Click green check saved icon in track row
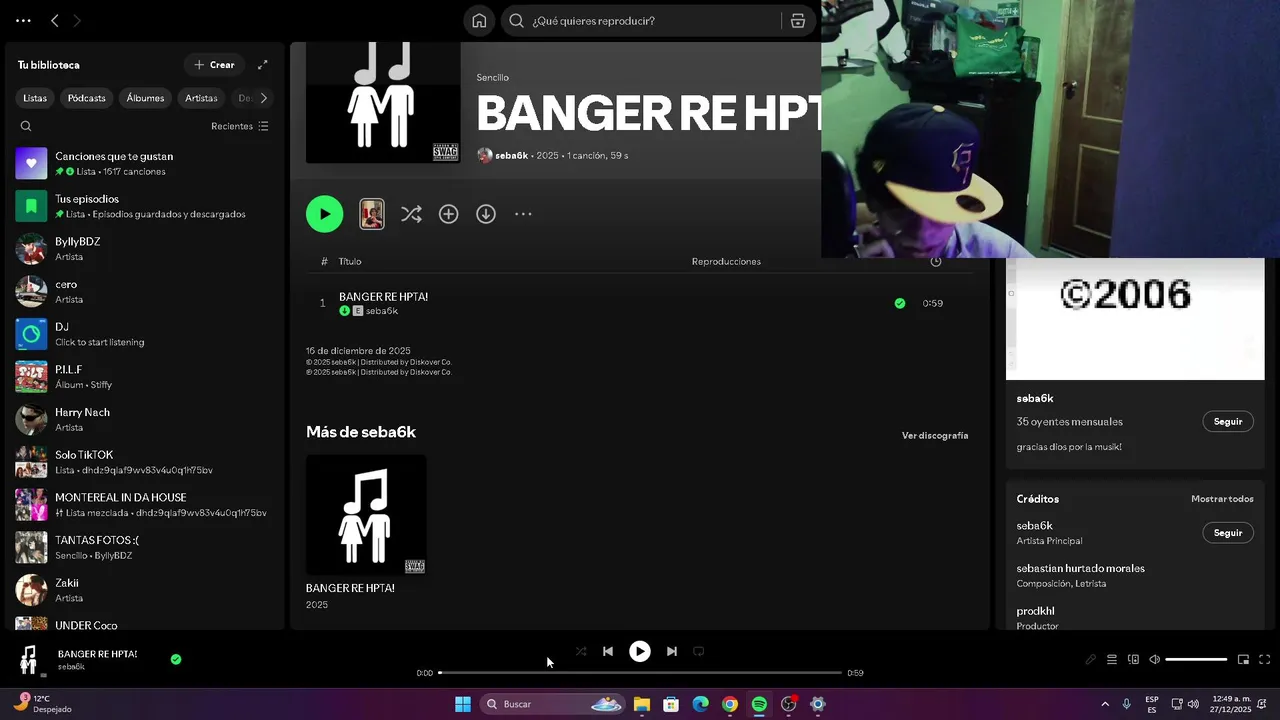Image resolution: width=1280 pixels, height=720 pixels. (x=900, y=303)
